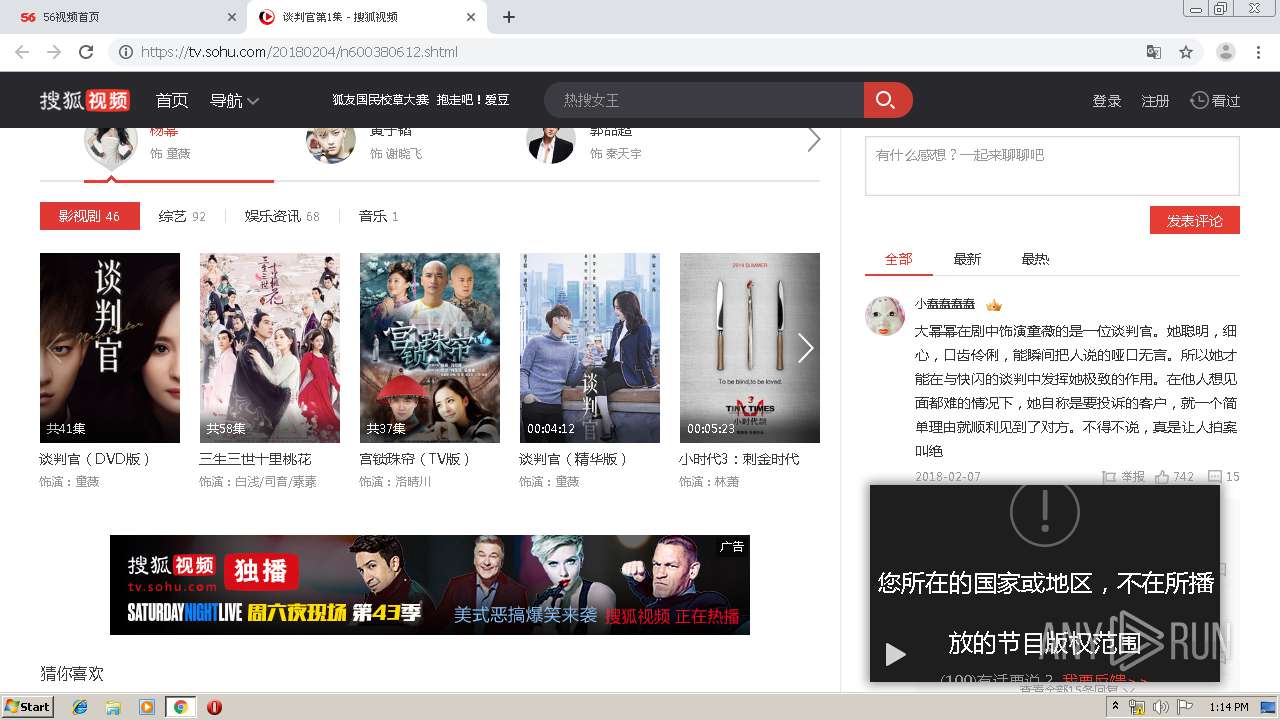Image resolution: width=1280 pixels, height=720 pixels.
Task: Bookmark this page with star icon
Action: tap(1186, 52)
